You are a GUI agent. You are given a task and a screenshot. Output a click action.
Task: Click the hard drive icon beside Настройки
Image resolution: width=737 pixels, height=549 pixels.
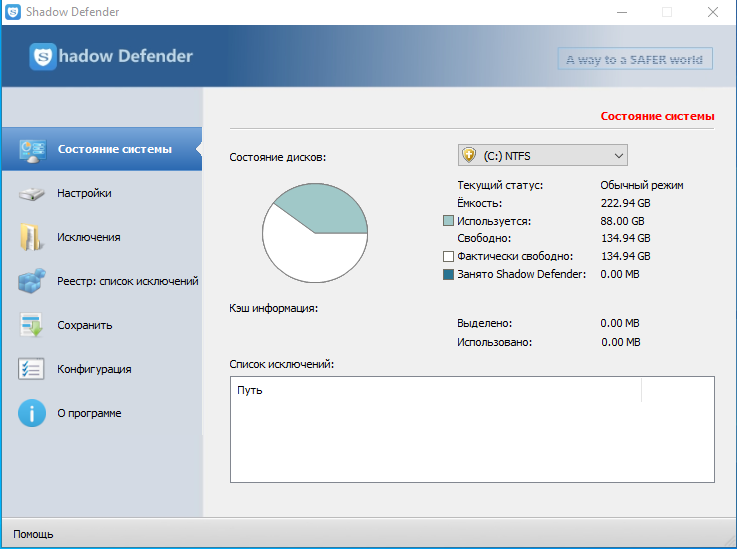click(31, 194)
